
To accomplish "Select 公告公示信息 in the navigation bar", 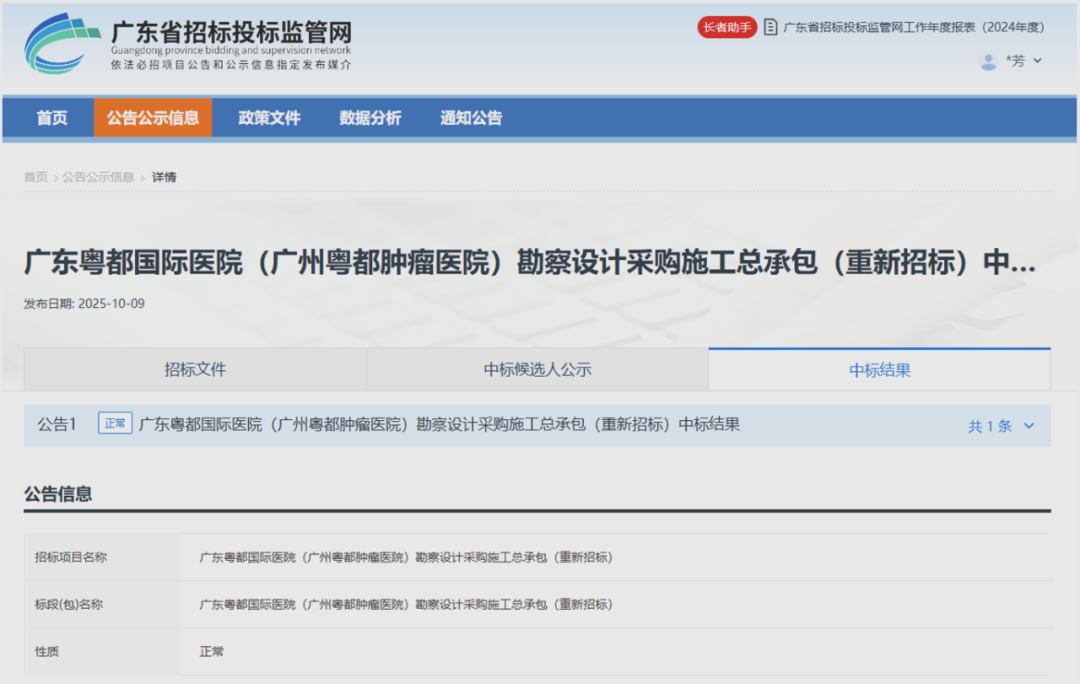I will coord(152,117).
